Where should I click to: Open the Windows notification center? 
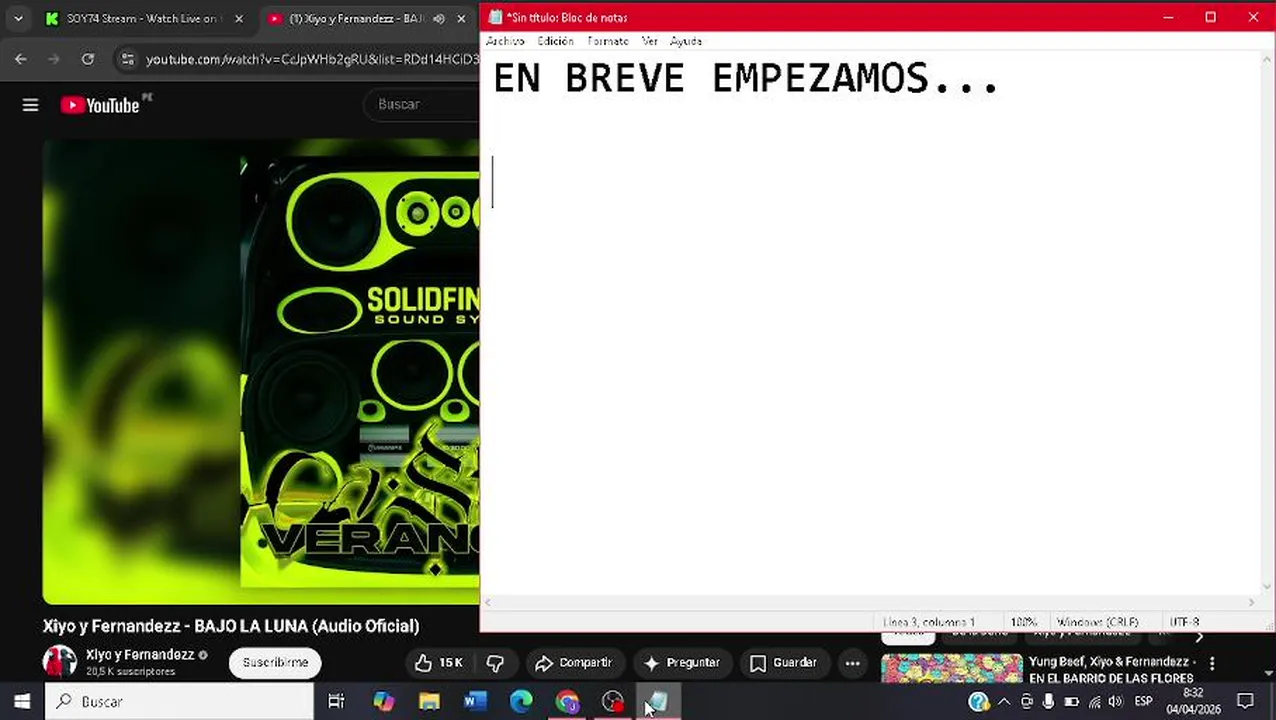coord(1246,701)
